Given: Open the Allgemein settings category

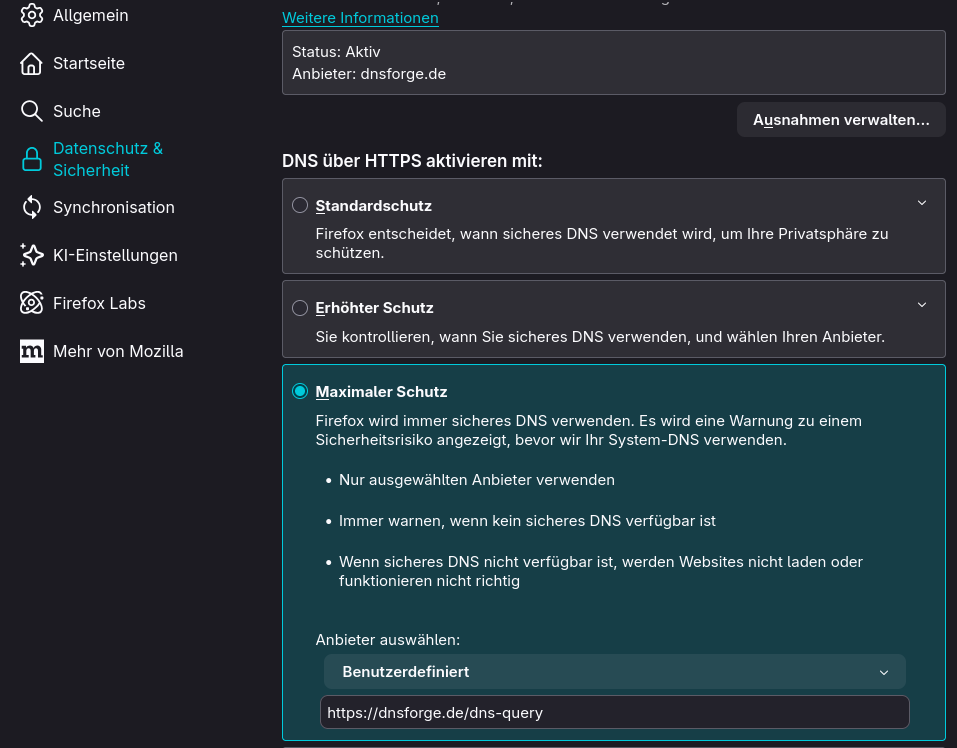Looking at the screenshot, I should tap(91, 15).
